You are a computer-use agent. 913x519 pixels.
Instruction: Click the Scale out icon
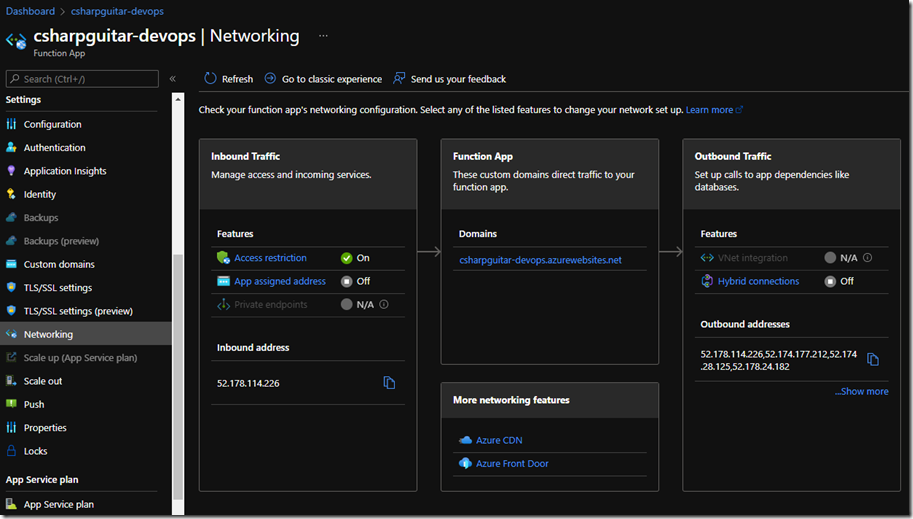point(11,380)
